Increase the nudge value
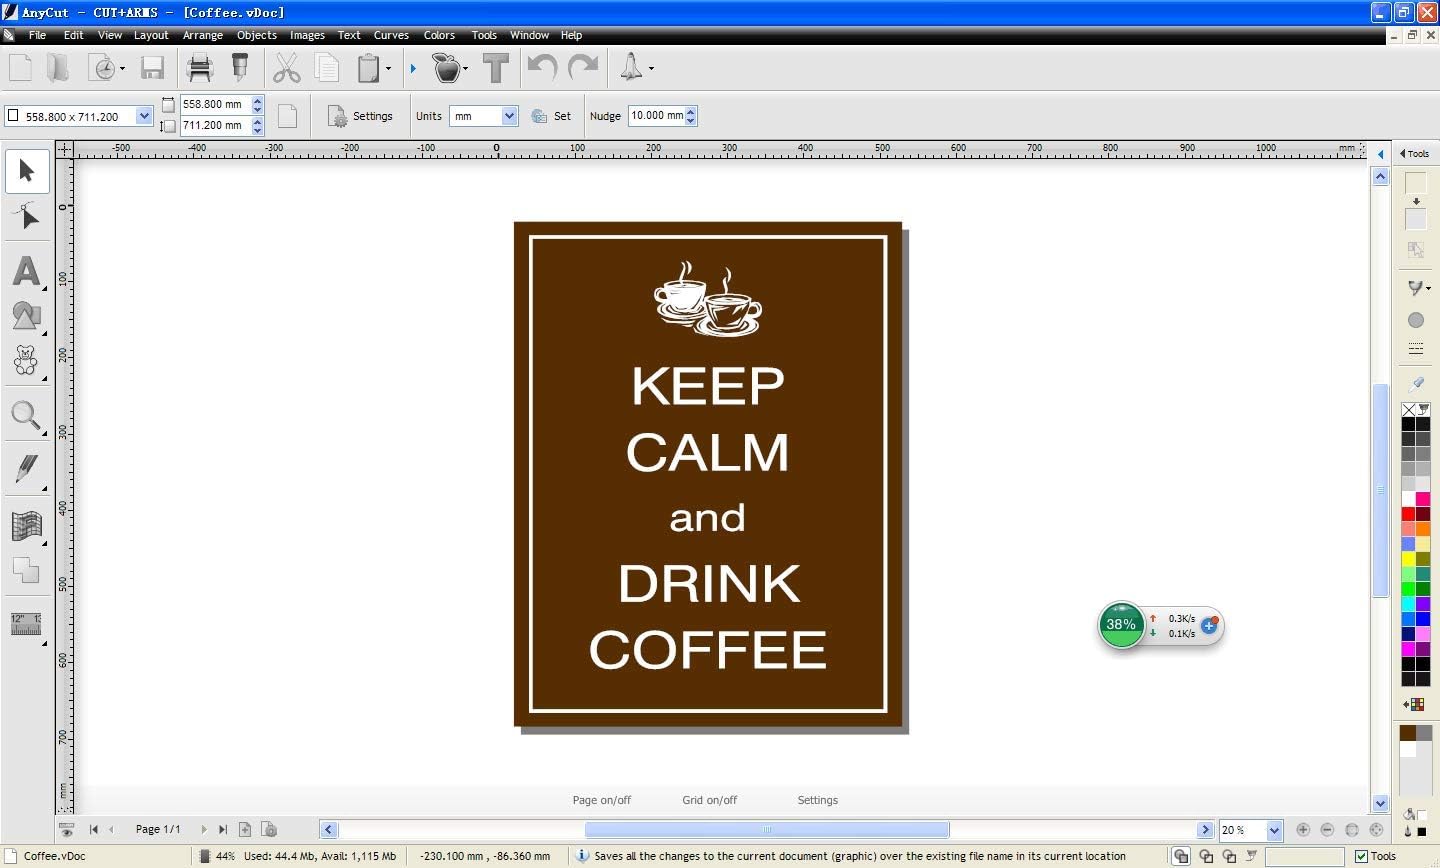Screen dimensions: 1440x868 [691, 111]
